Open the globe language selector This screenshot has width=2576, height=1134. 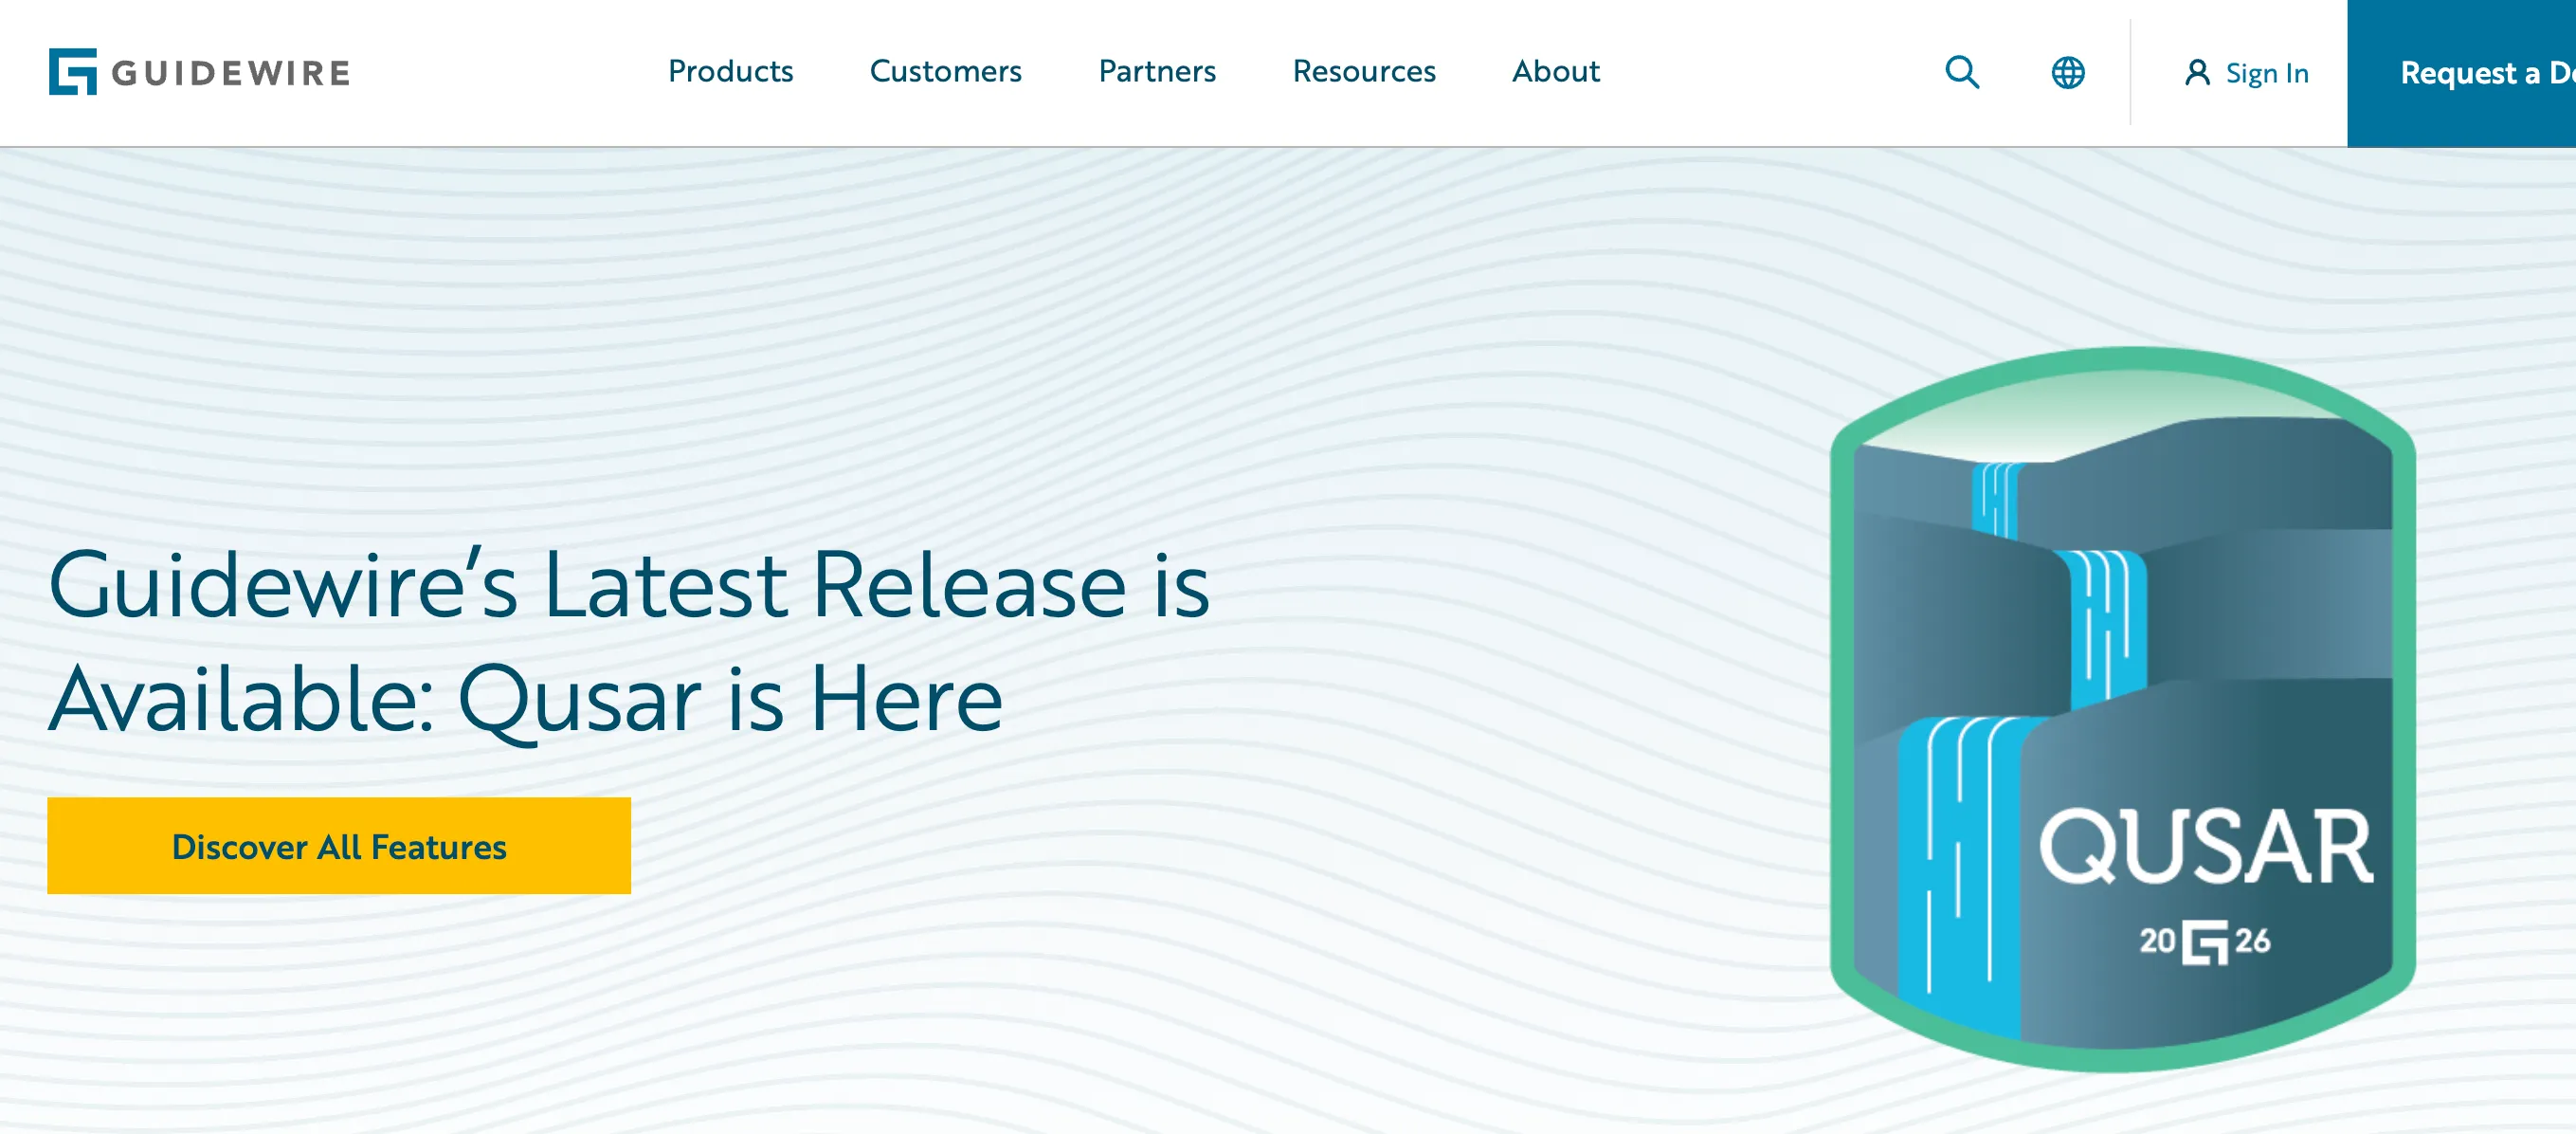pos(2068,72)
